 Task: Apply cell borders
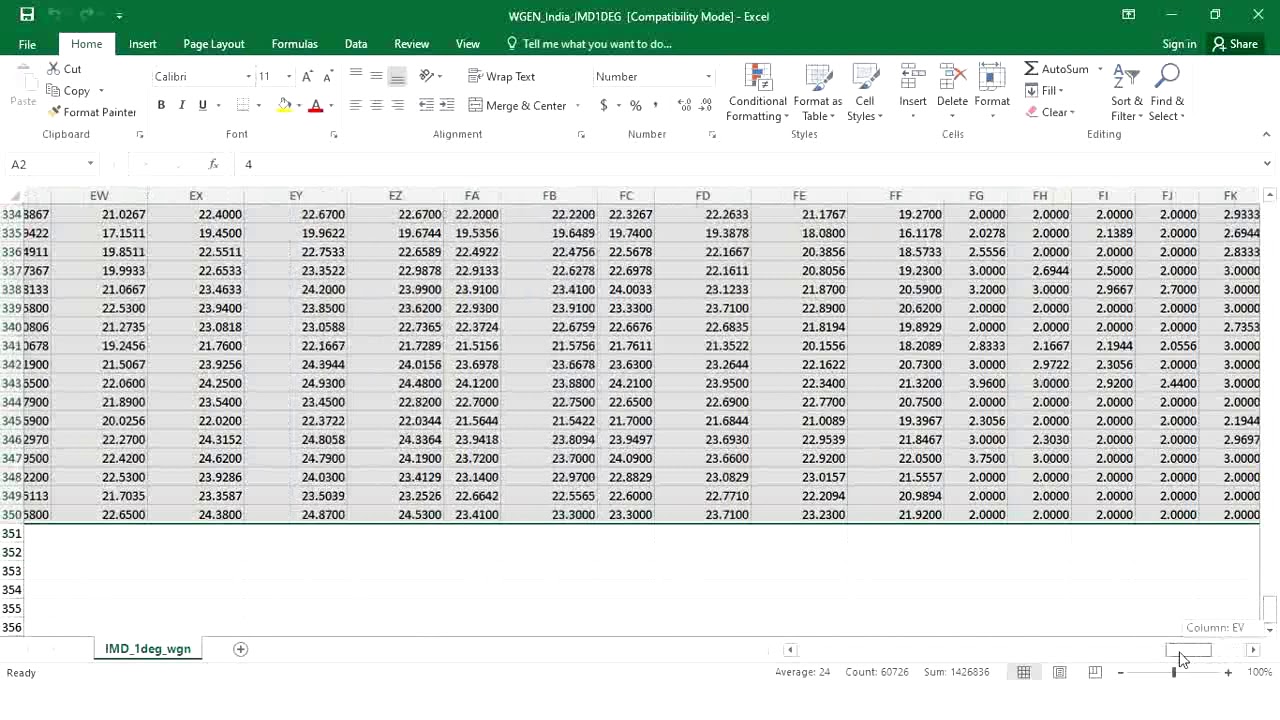pos(243,105)
